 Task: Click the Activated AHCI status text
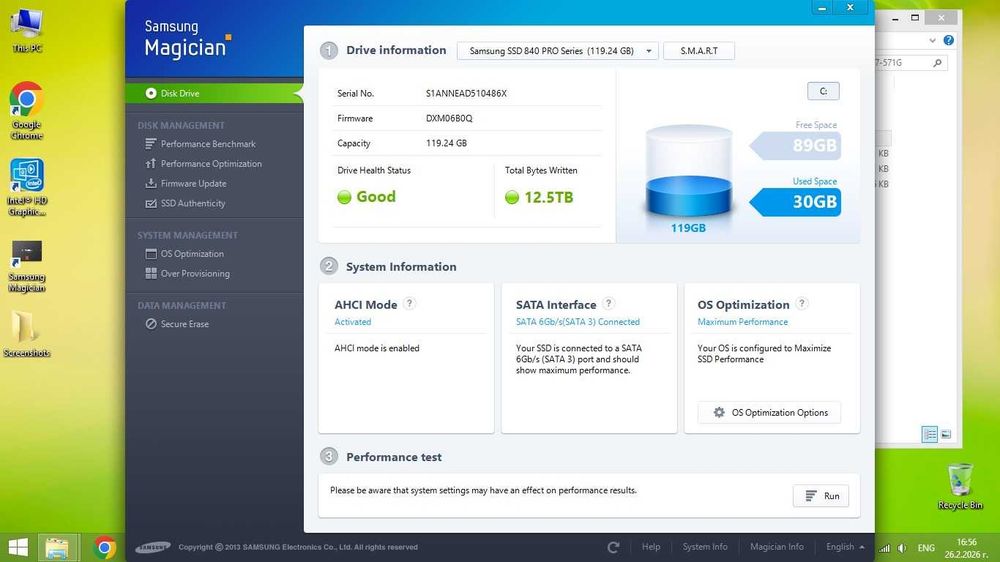(x=353, y=322)
